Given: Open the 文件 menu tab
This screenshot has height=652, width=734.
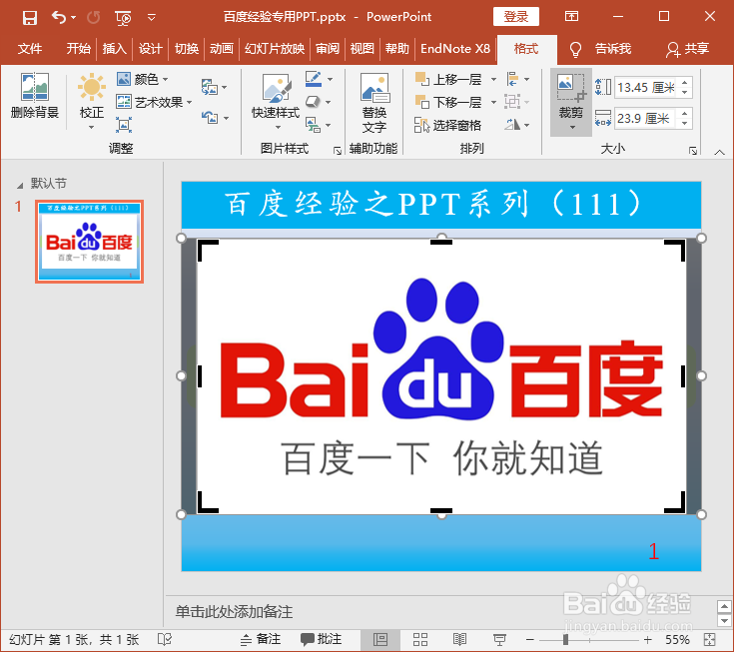Looking at the screenshot, I should pyautogui.click(x=30, y=48).
